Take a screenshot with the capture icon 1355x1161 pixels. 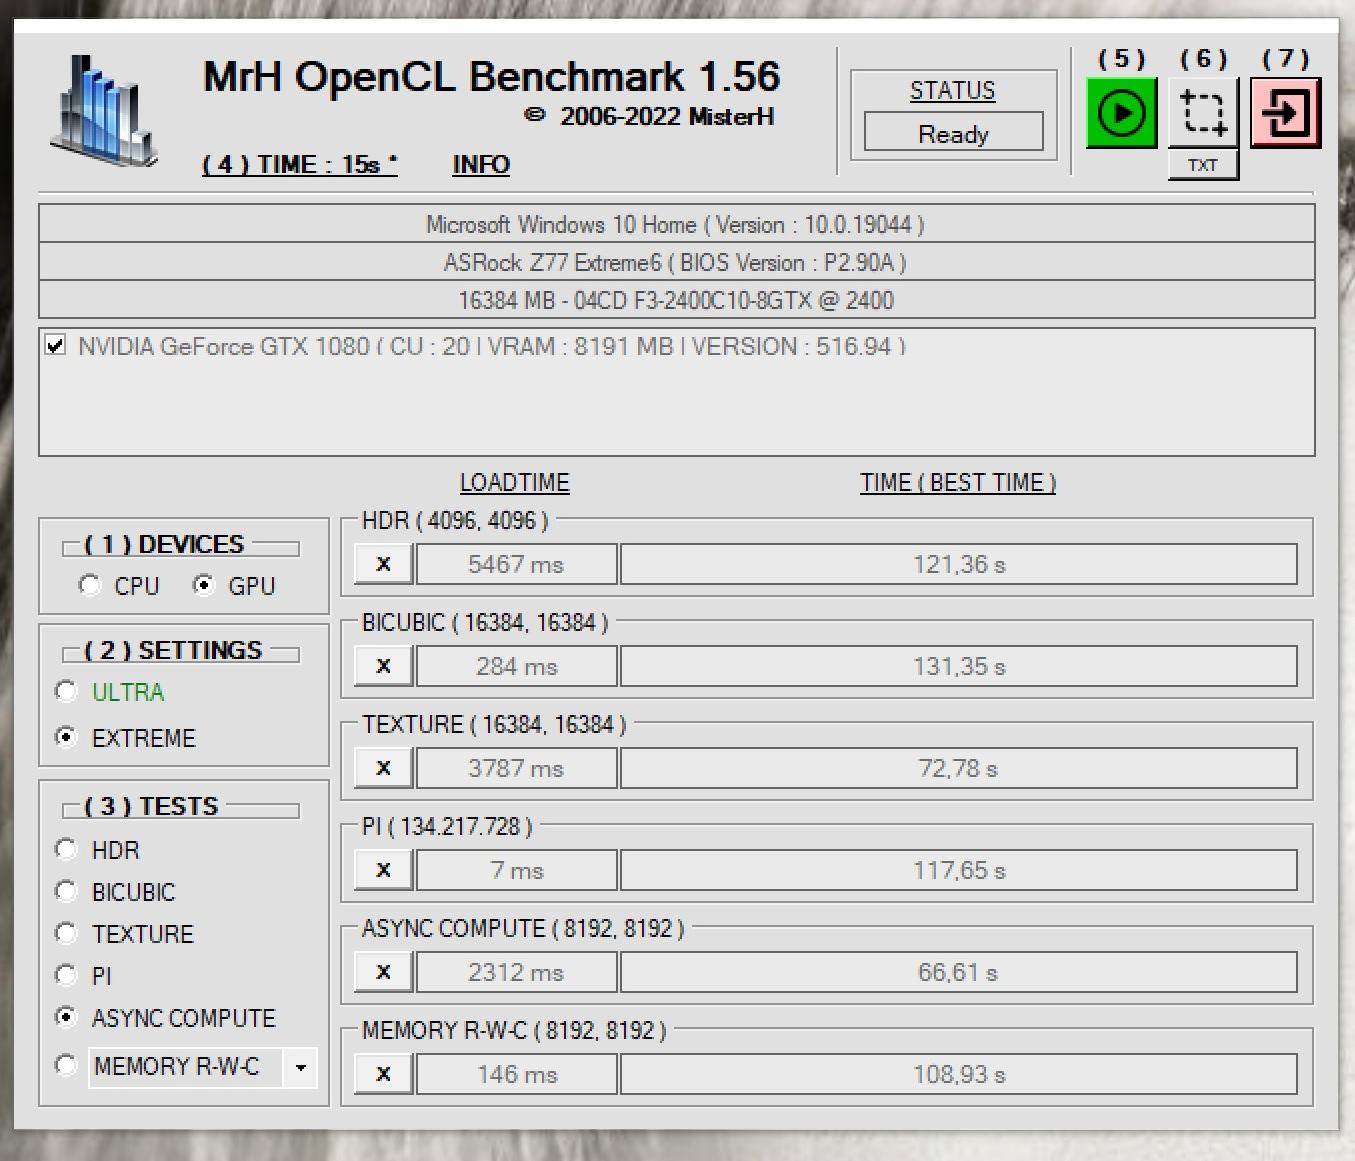coord(1203,113)
